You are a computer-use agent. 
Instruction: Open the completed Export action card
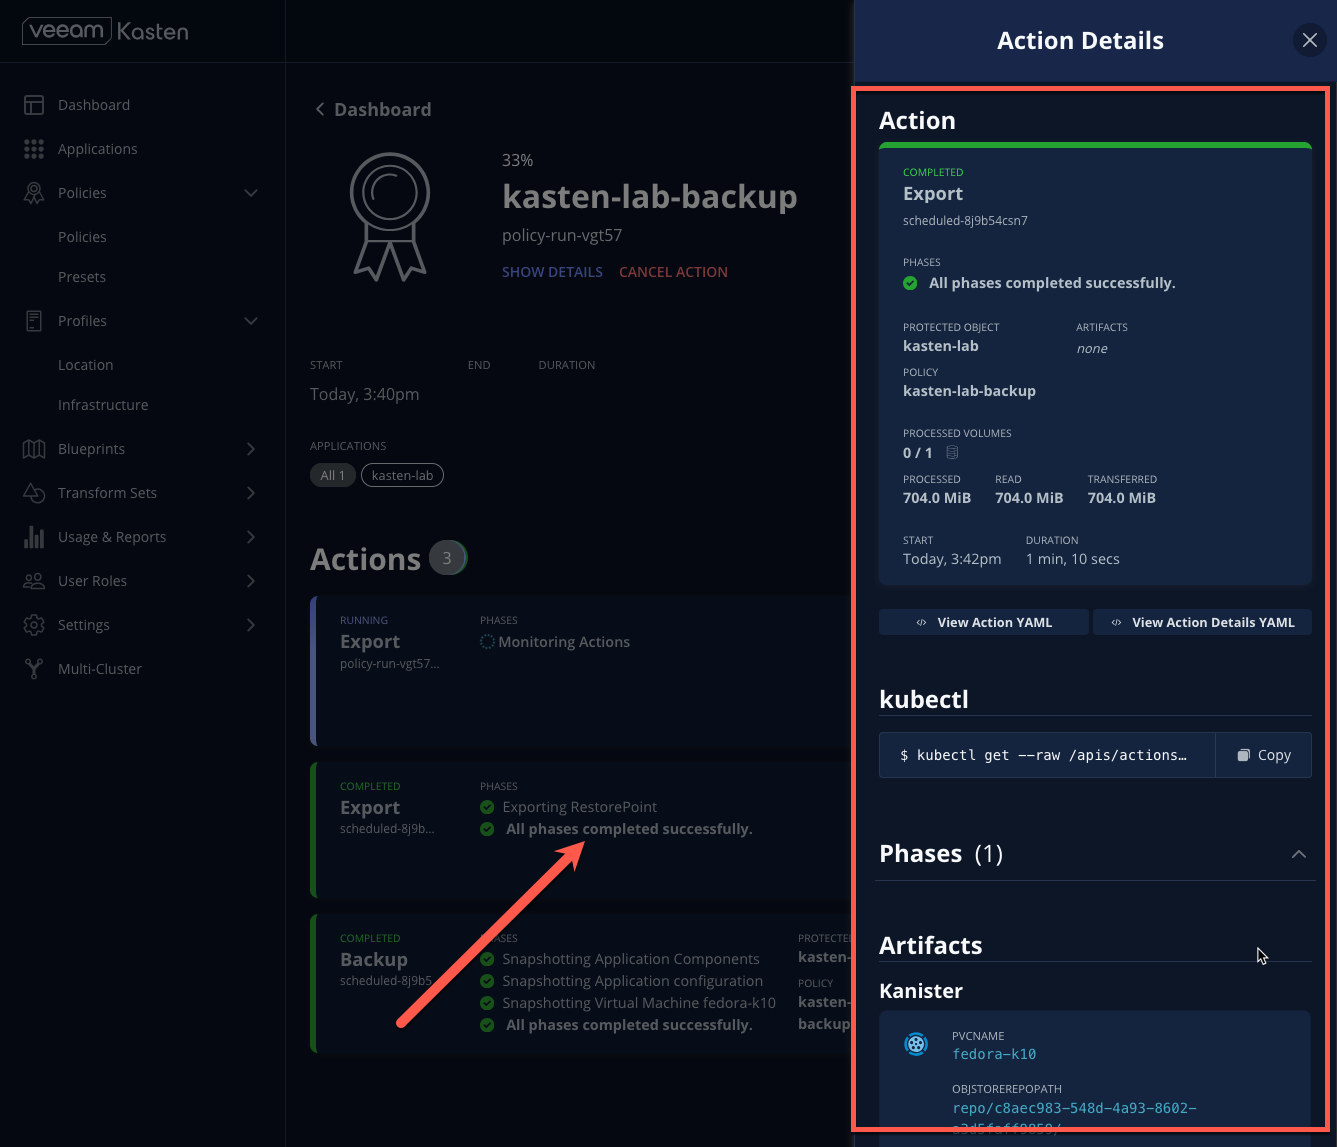(582, 830)
